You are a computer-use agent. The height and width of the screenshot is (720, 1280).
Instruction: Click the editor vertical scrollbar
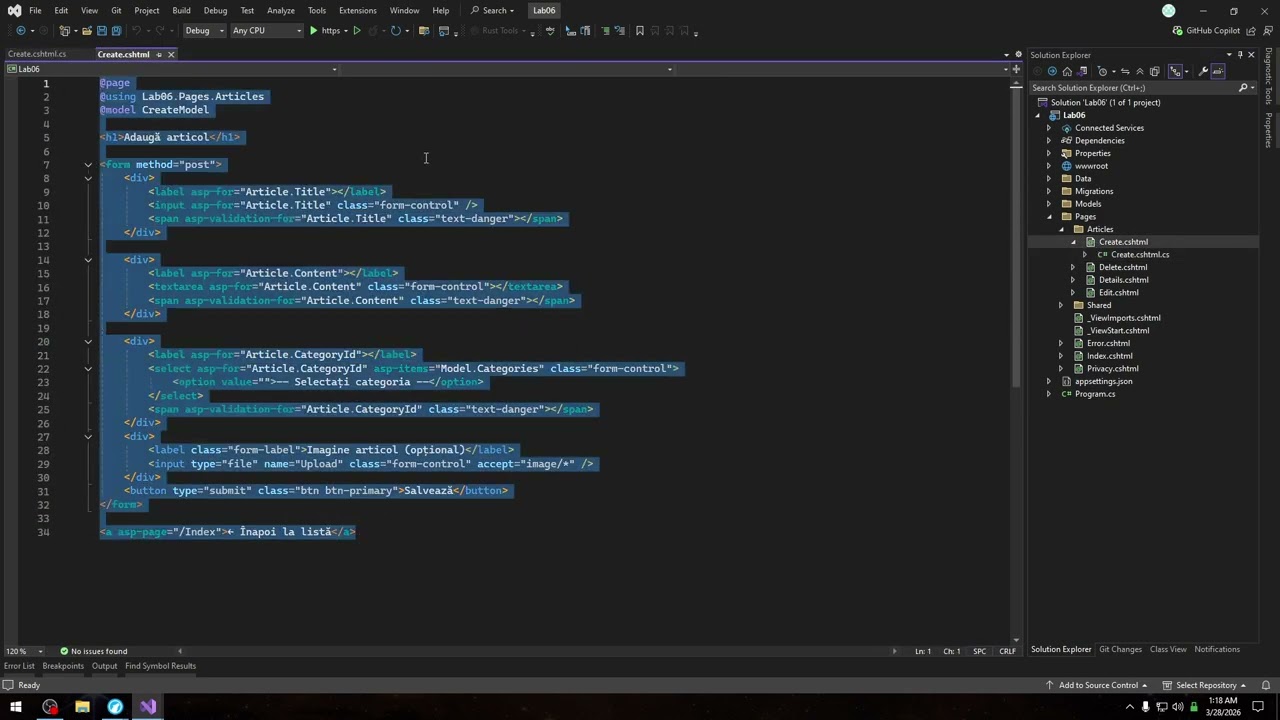click(1016, 235)
